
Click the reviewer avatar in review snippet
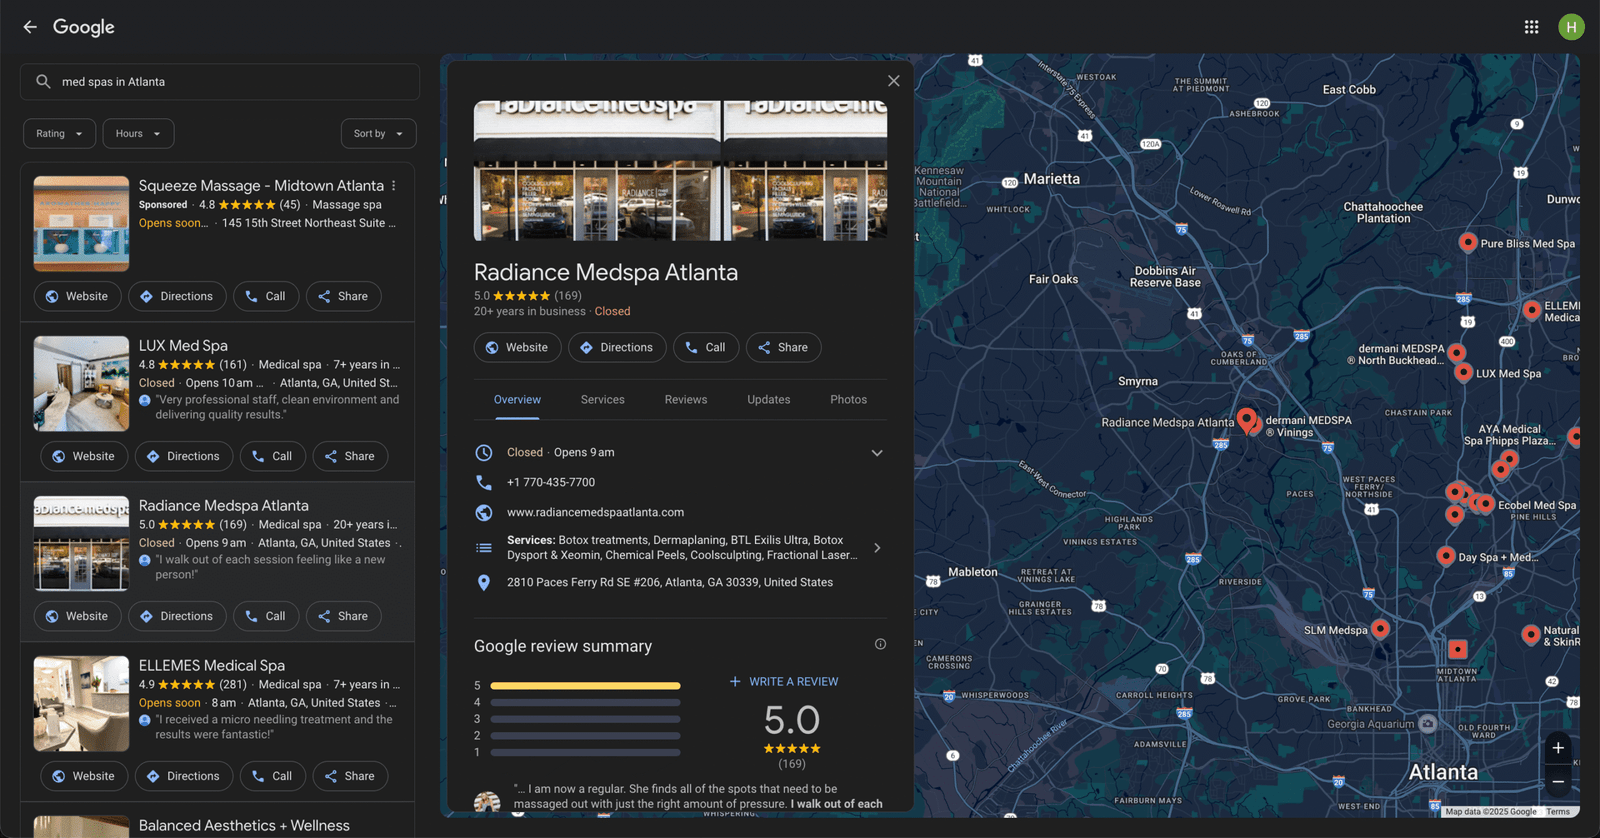click(x=487, y=801)
